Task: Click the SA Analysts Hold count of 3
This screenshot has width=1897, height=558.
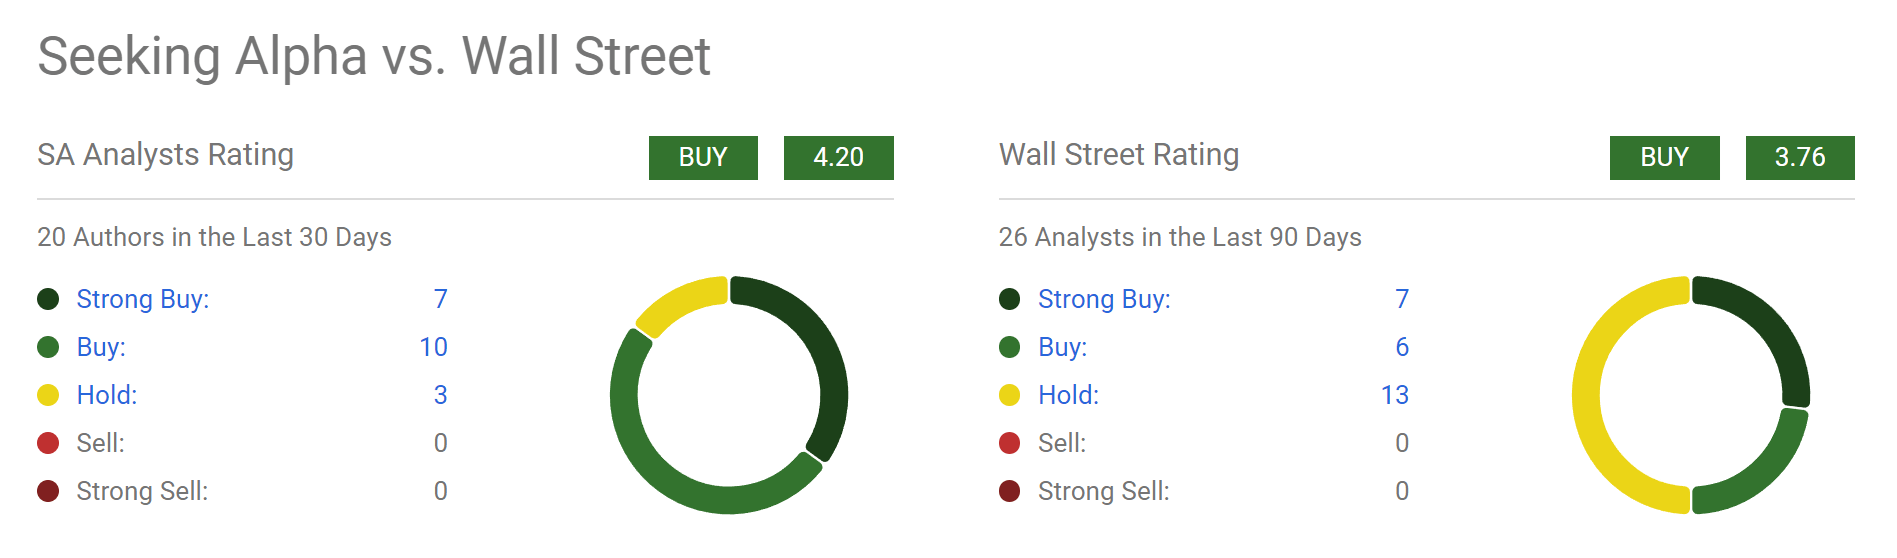Action: click(x=440, y=395)
